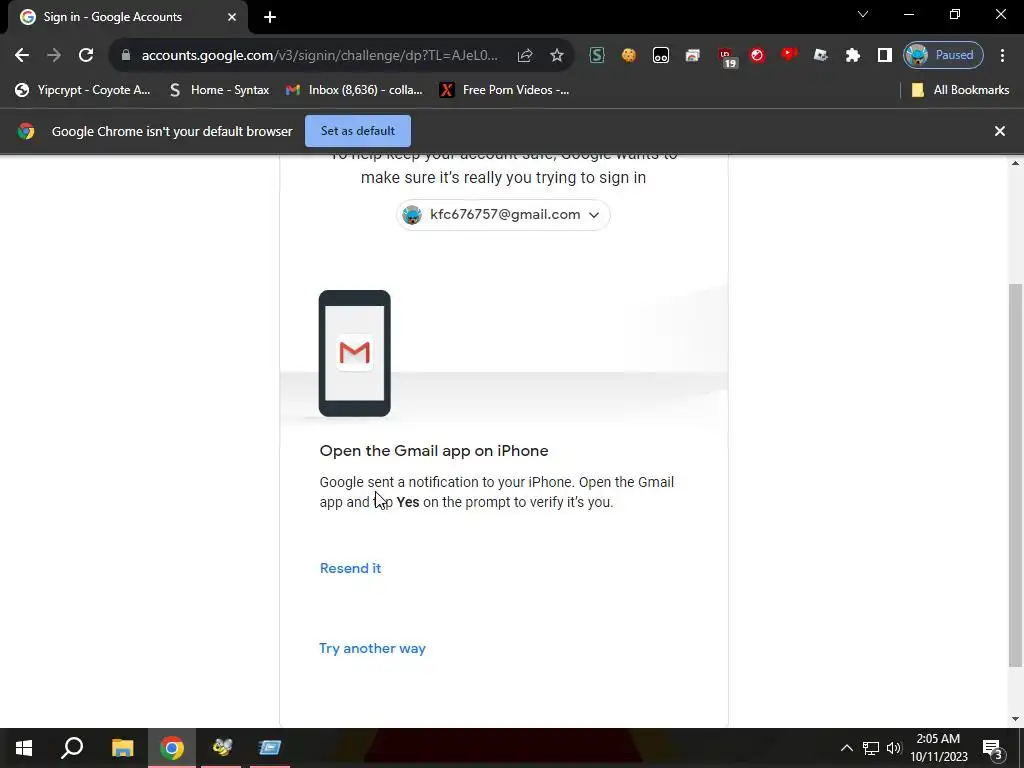This screenshot has width=1024, height=768.
Task: Show hidden system tray icons
Action: click(846, 748)
